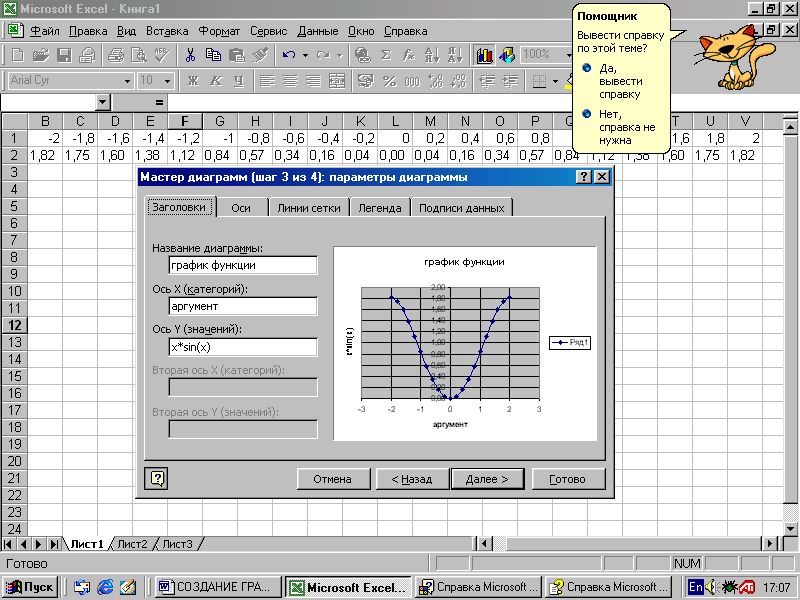This screenshot has width=800, height=600.
Task: Click the Save diskette icon
Action: coord(64,55)
